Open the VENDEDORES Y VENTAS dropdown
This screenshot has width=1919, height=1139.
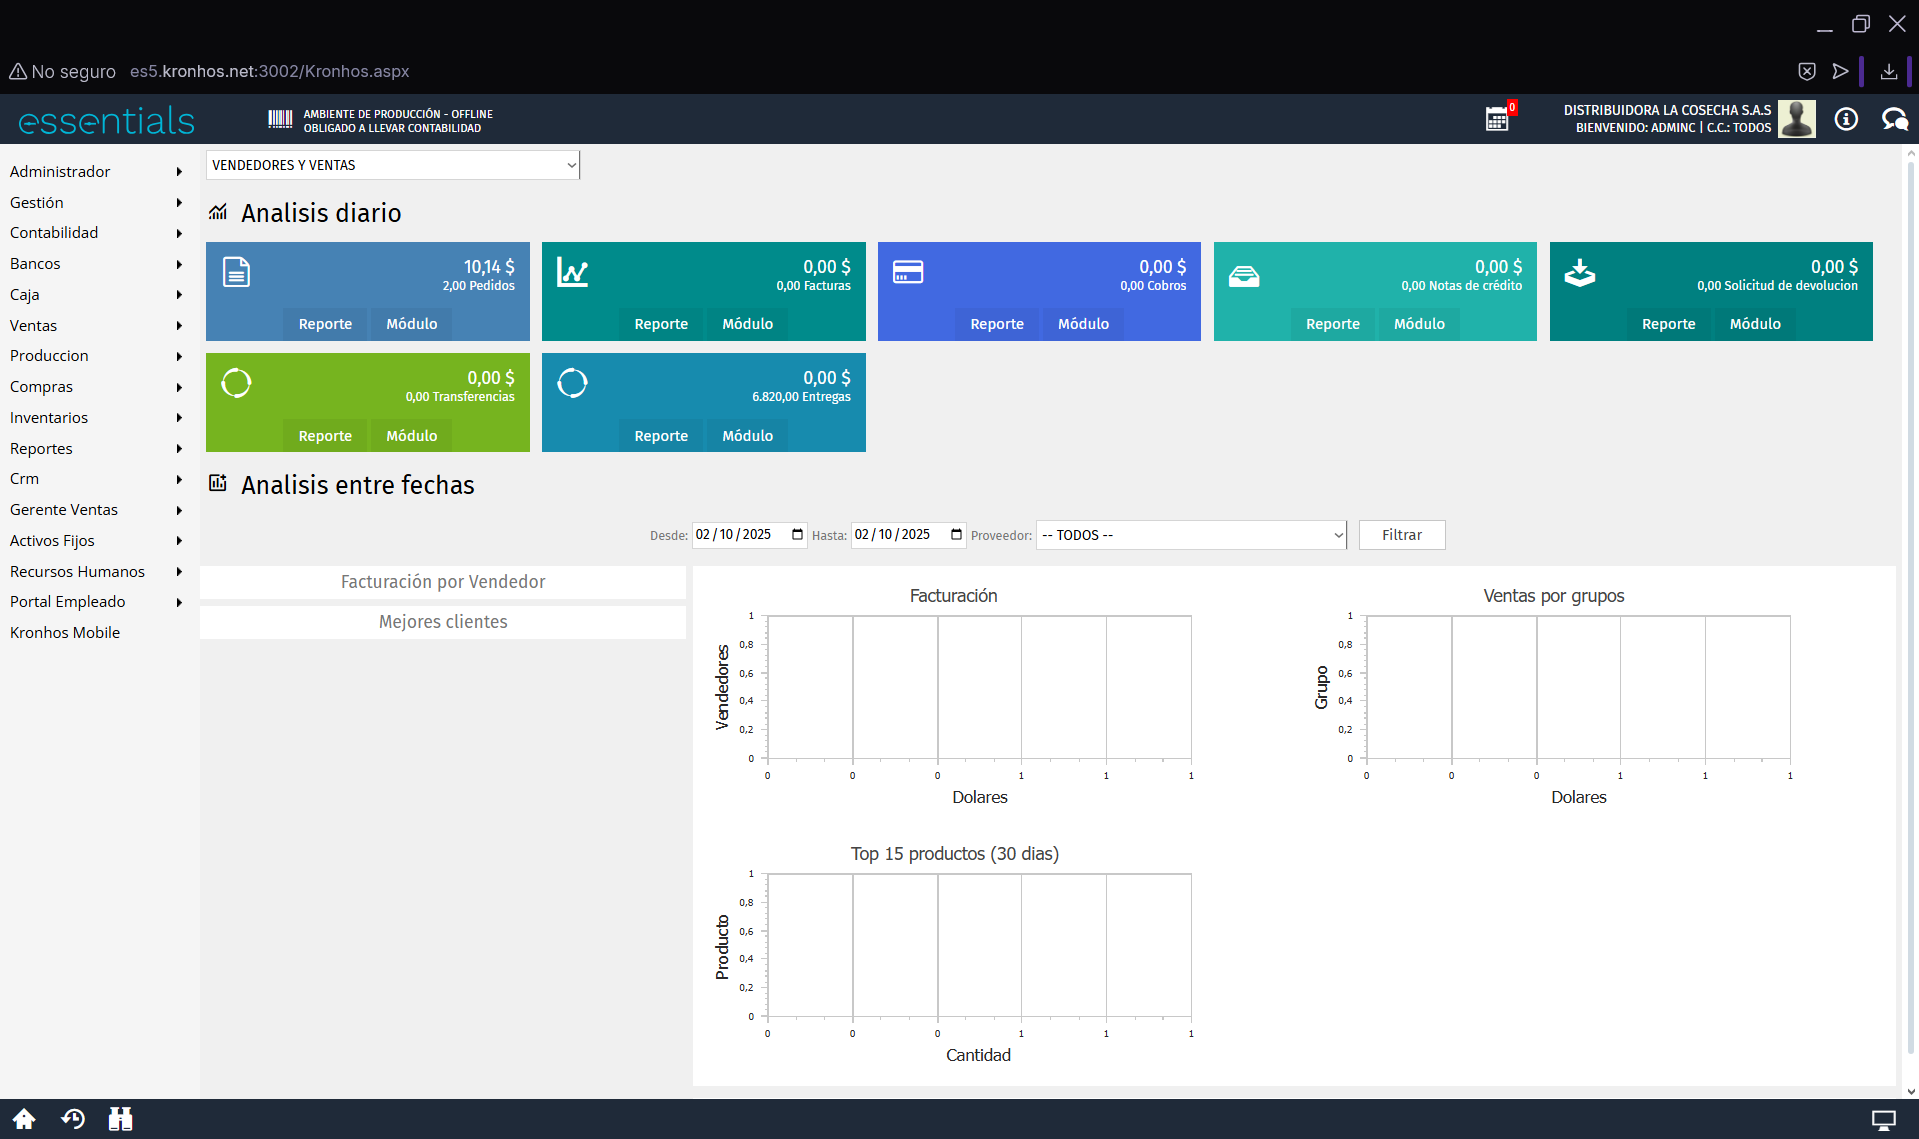point(393,165)
